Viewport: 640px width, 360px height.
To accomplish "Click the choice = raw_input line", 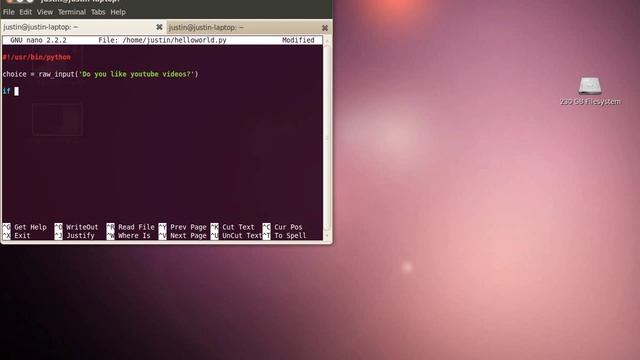I will point(100,74).
